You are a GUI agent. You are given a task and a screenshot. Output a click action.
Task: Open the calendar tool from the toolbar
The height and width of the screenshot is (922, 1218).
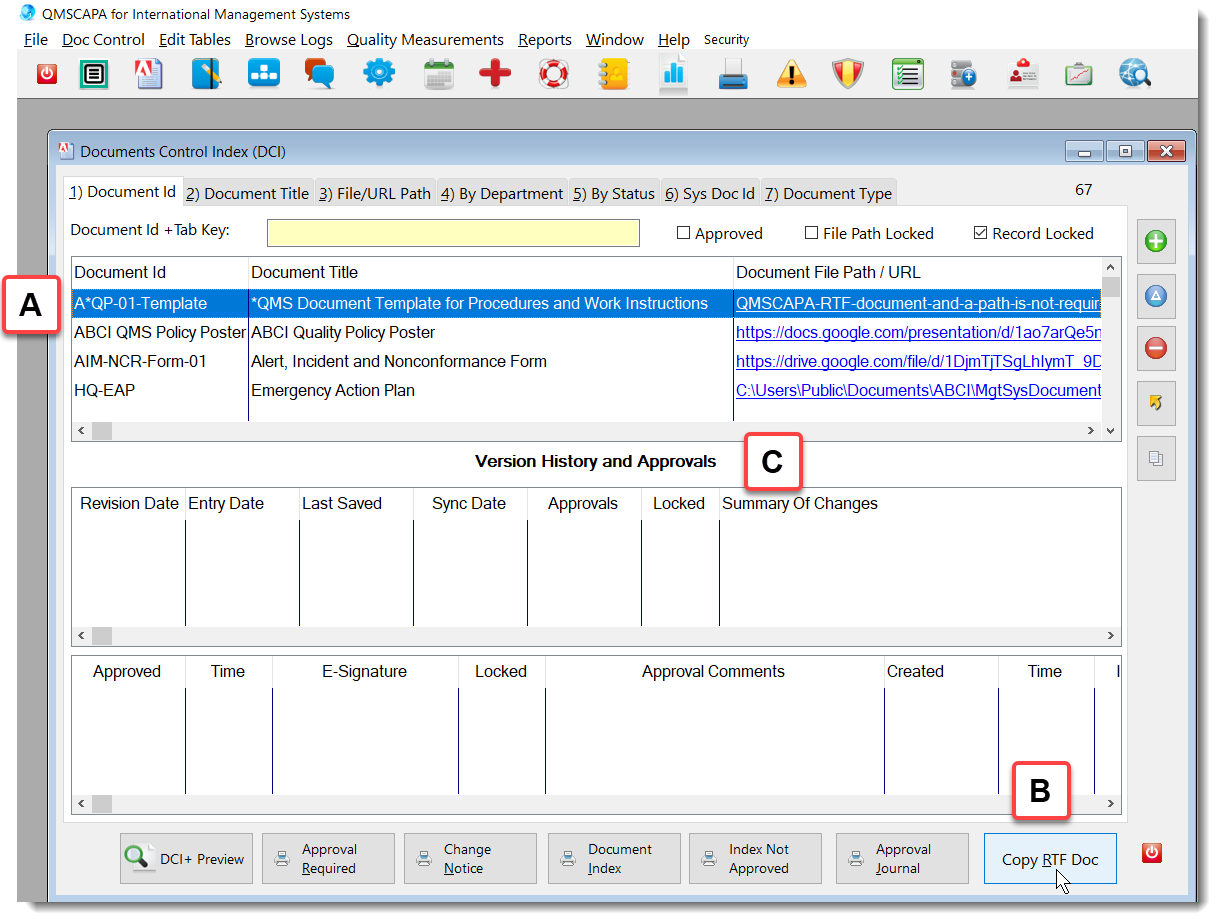(438, 73)
